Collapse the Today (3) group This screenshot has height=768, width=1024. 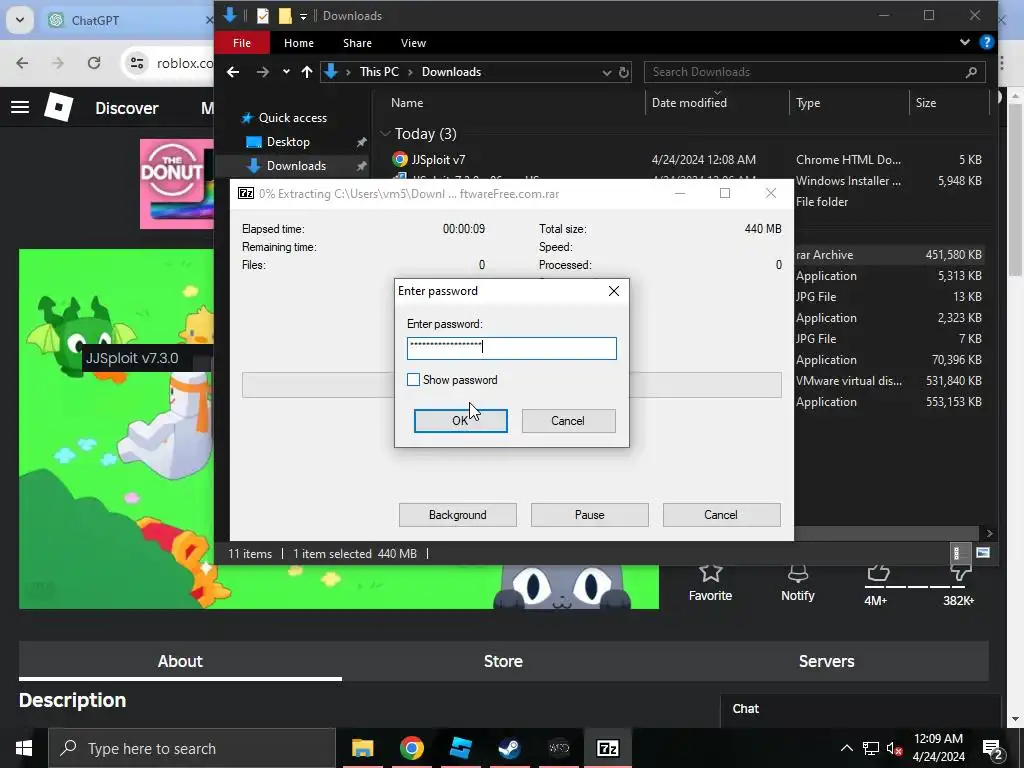(385, 134)
